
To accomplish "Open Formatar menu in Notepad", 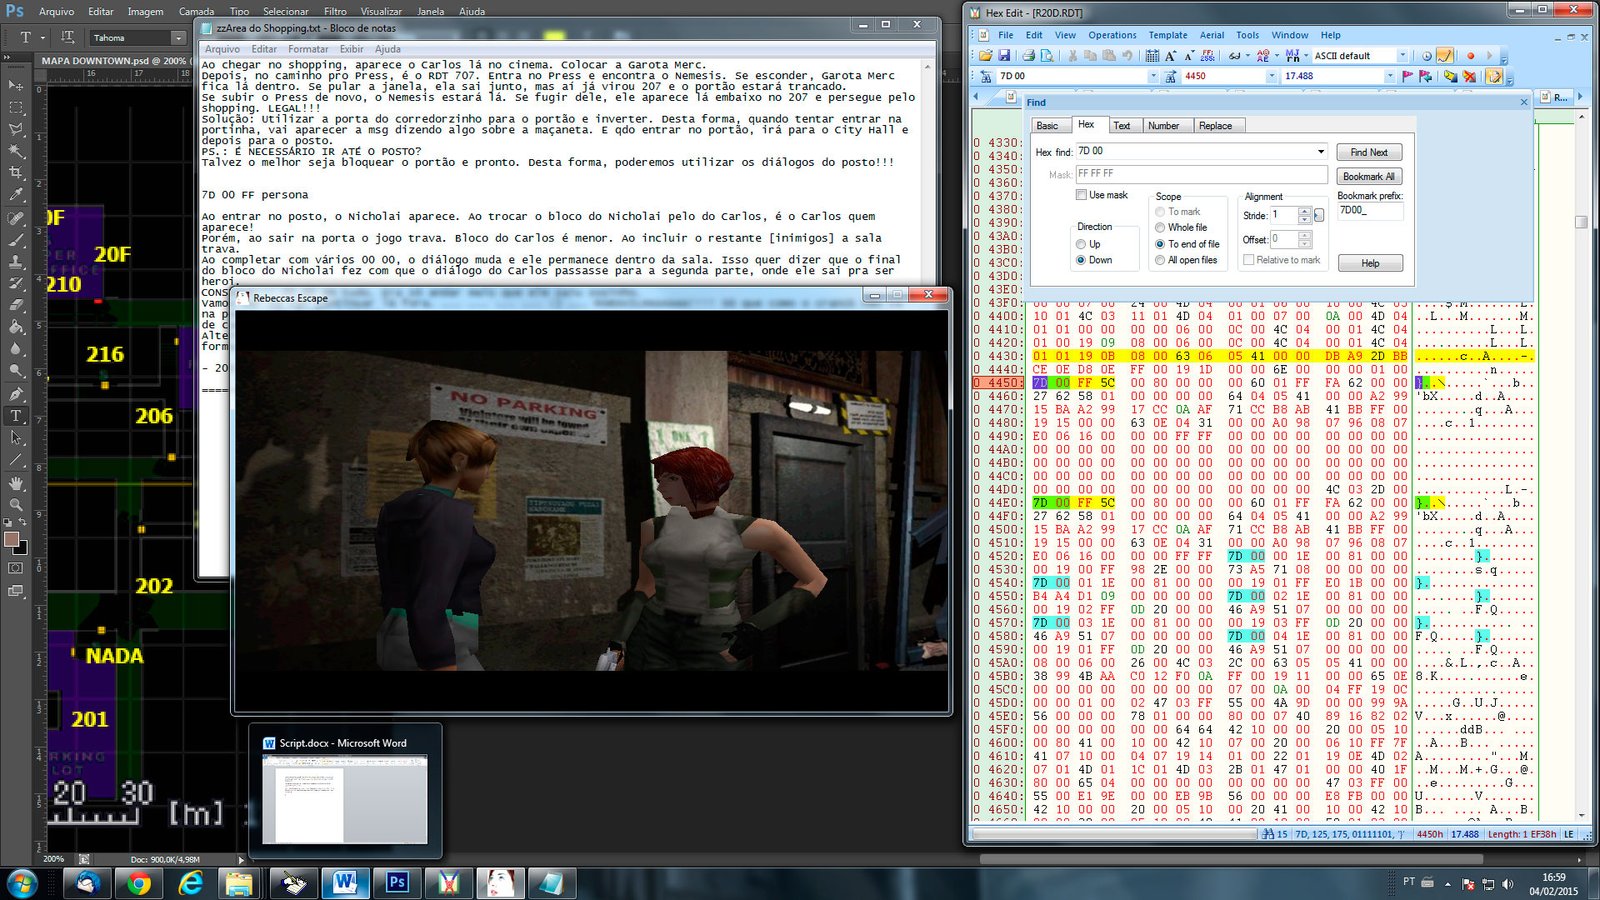I will pos(308,49).
